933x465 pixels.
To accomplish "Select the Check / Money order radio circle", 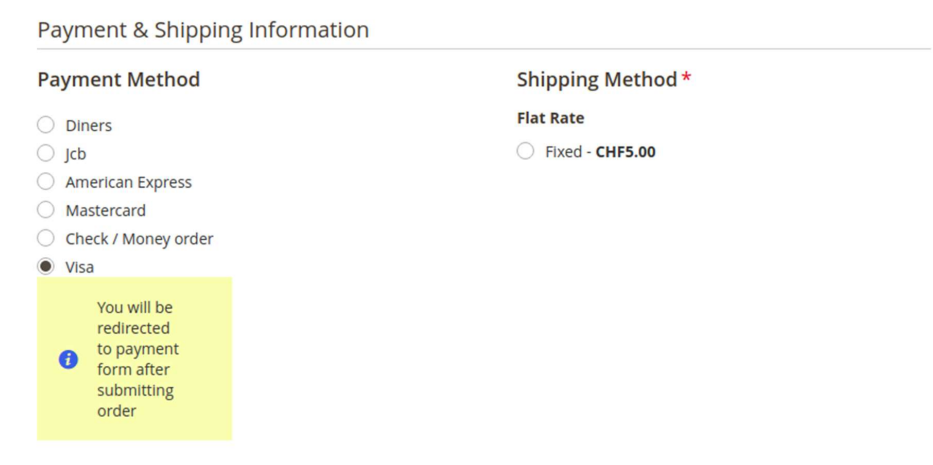I will pos(46,238).
